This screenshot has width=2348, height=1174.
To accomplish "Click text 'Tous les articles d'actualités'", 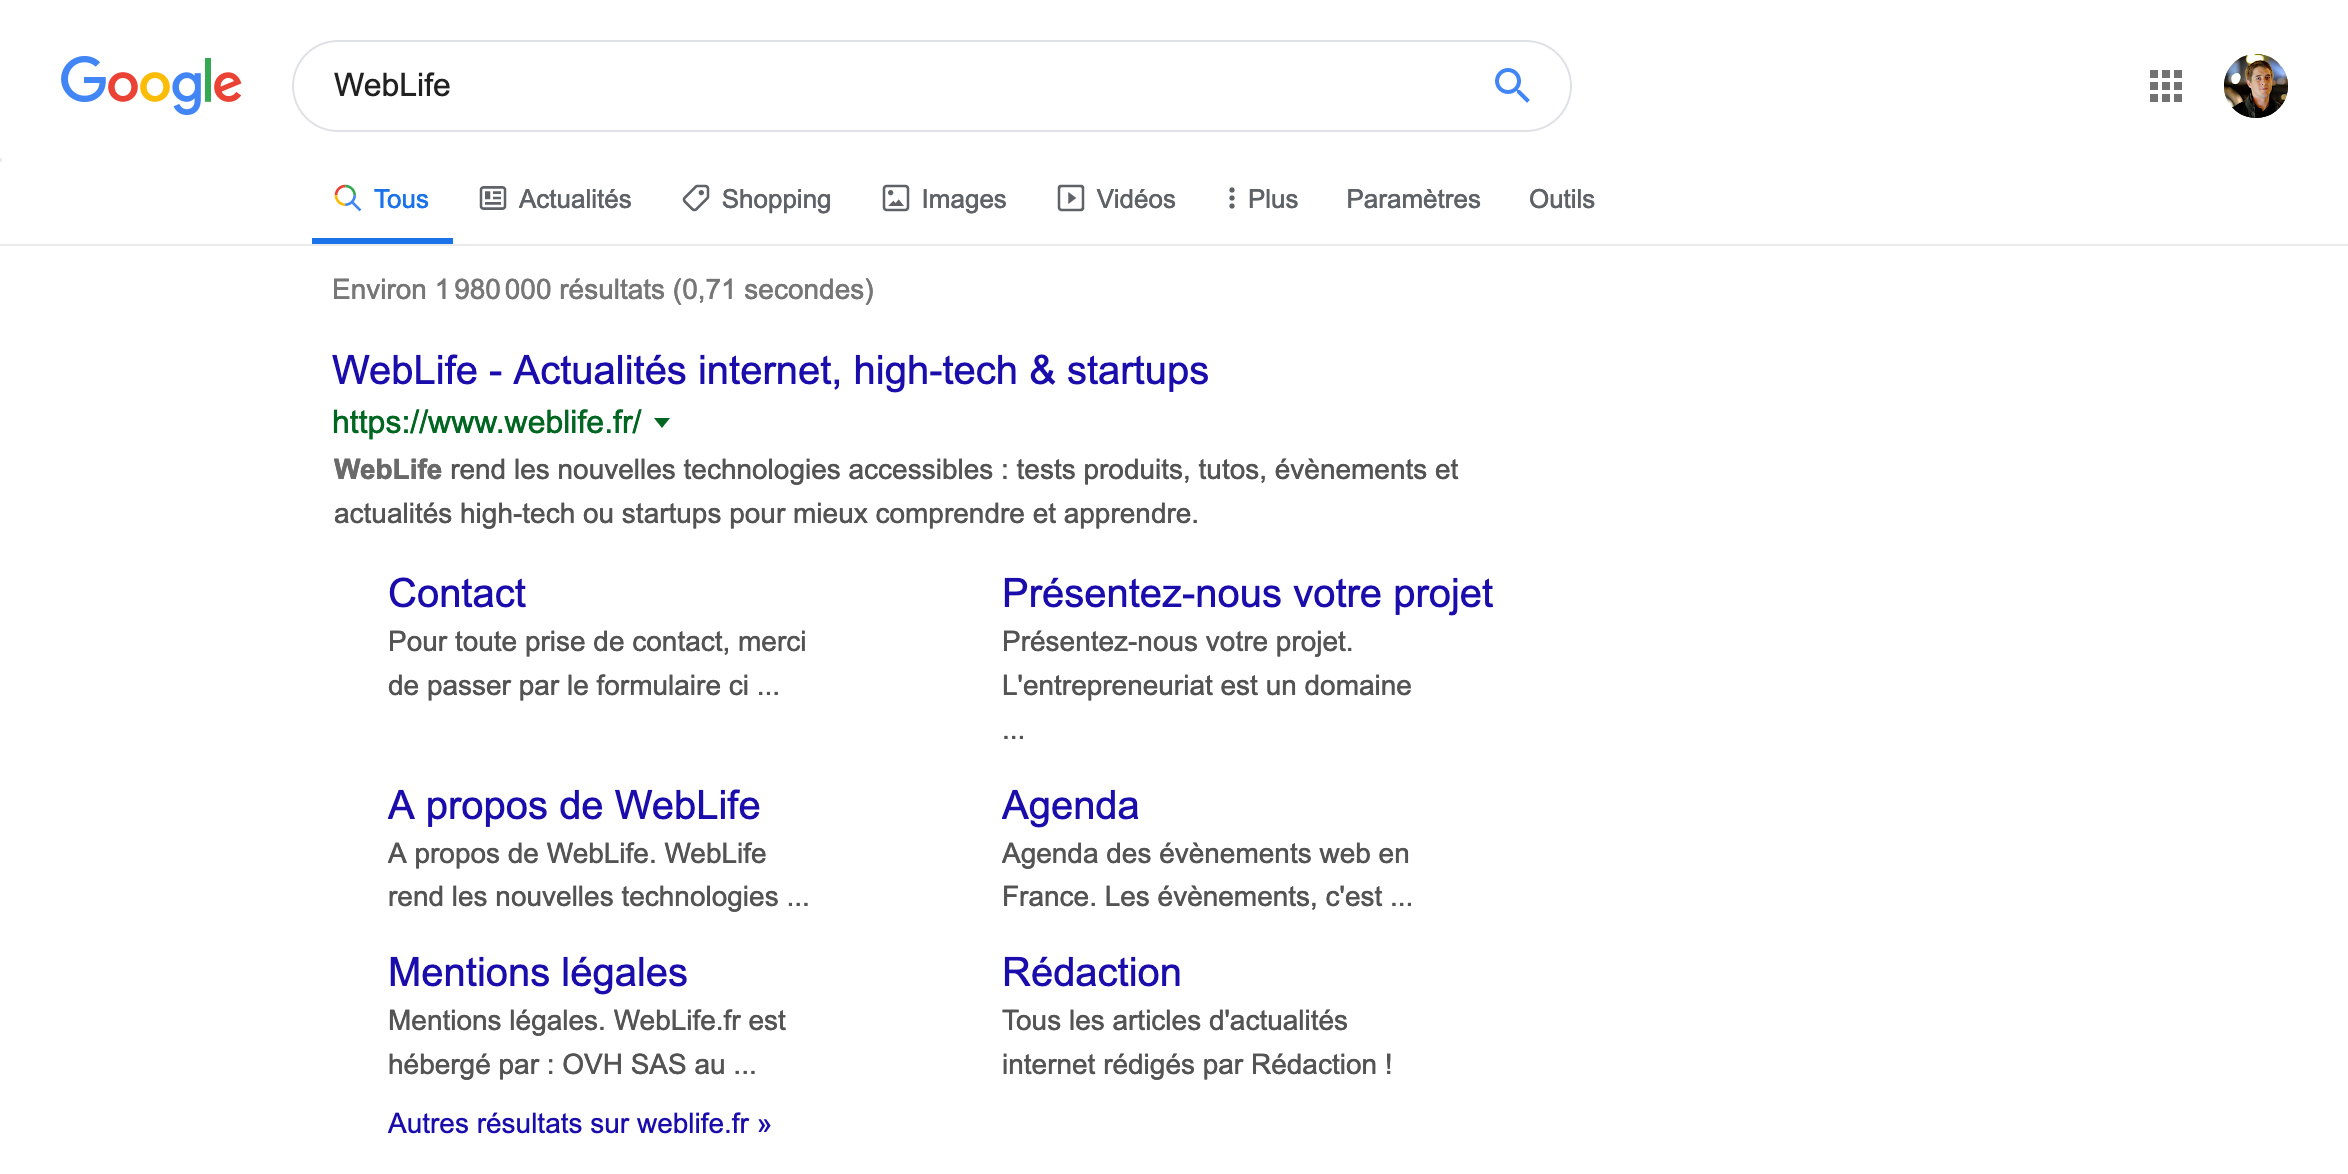I will click(x=1174, y=1020).
